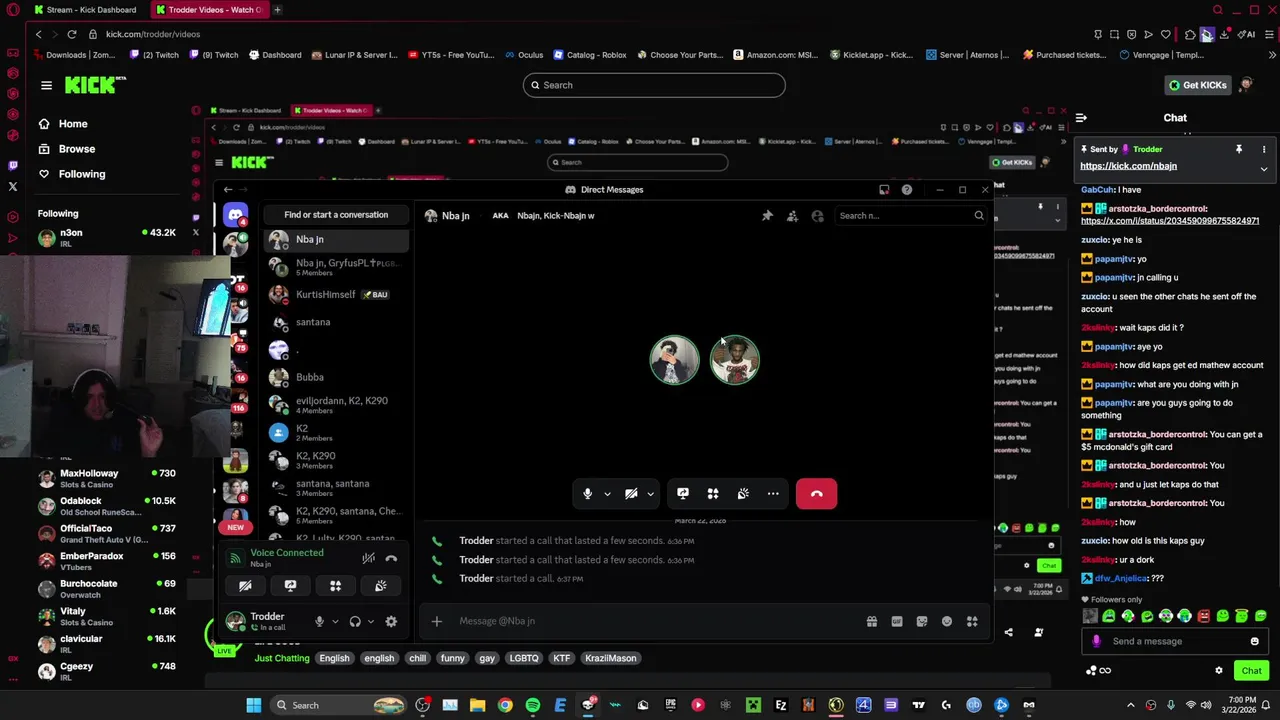Switch to Trodder Videos browser tab

[210, 10]
